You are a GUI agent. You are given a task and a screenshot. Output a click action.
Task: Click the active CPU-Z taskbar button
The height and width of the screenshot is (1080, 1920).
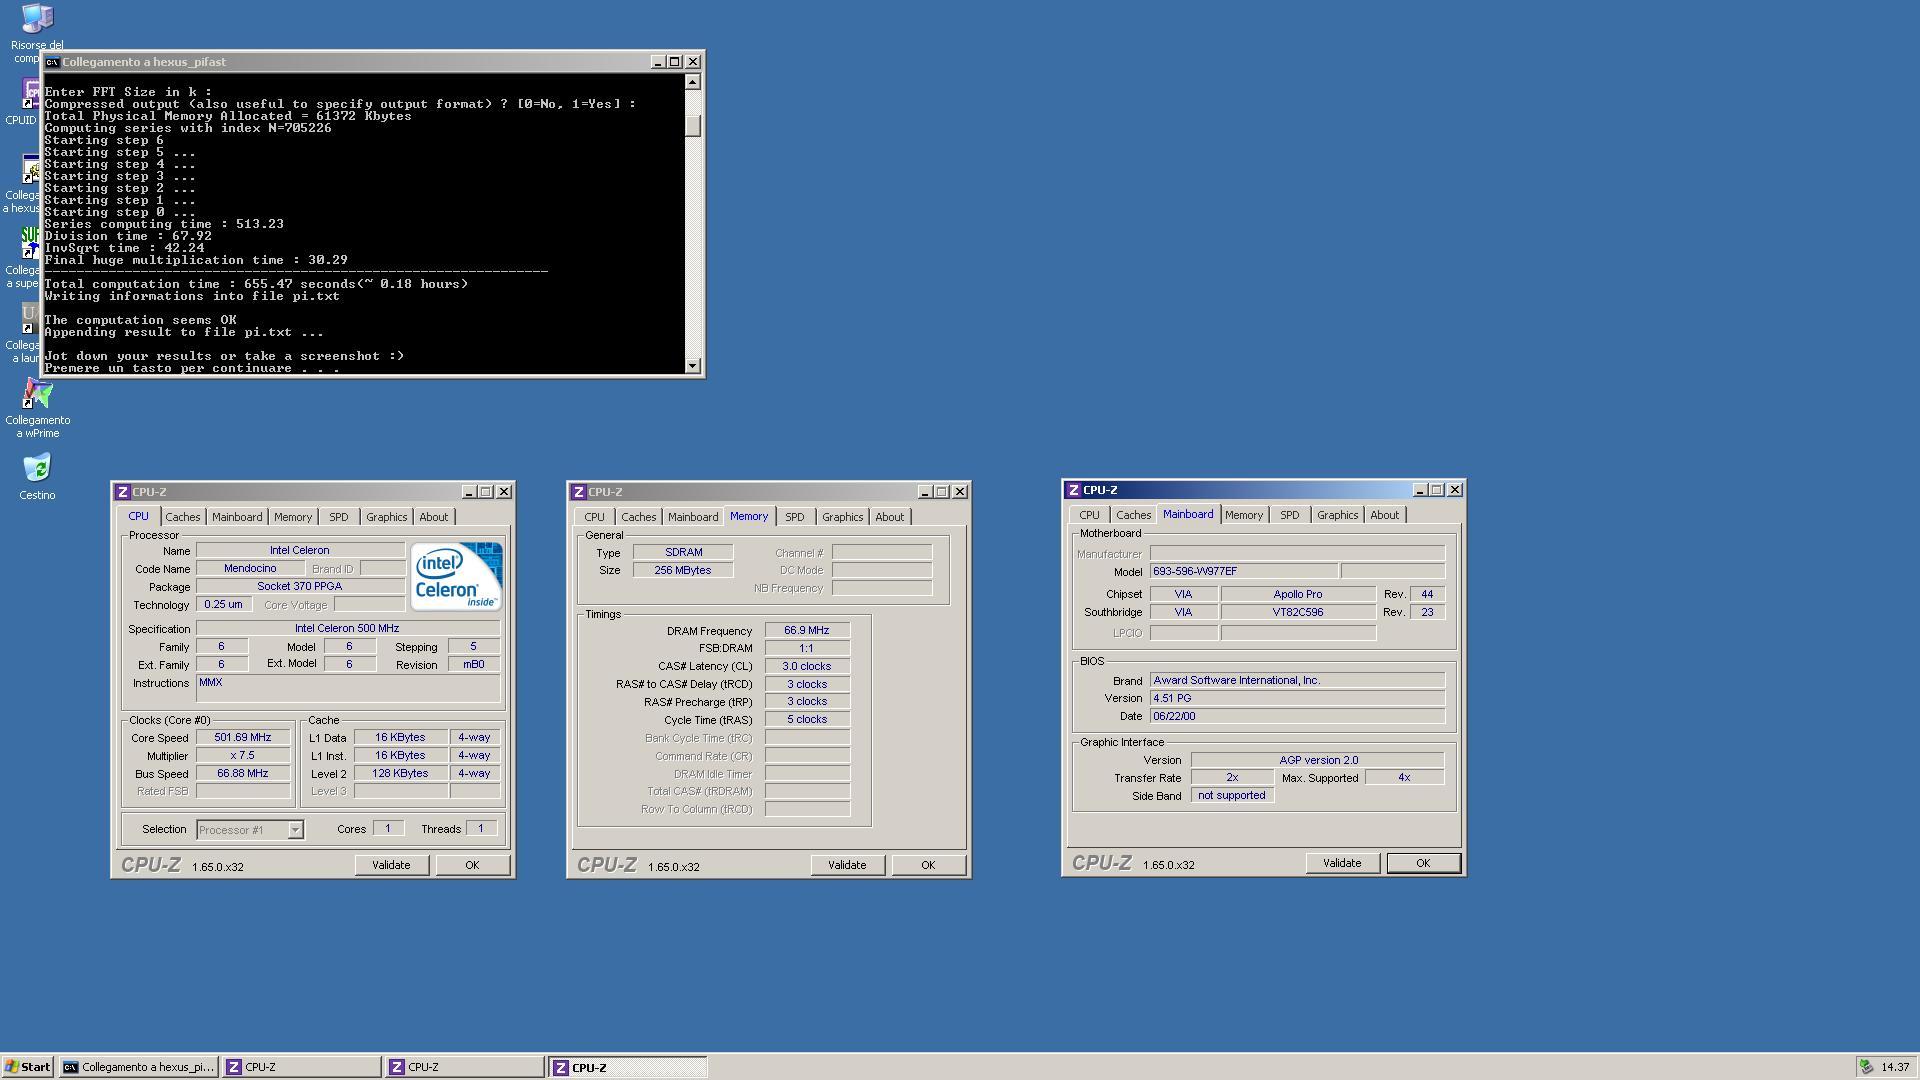628,1067
